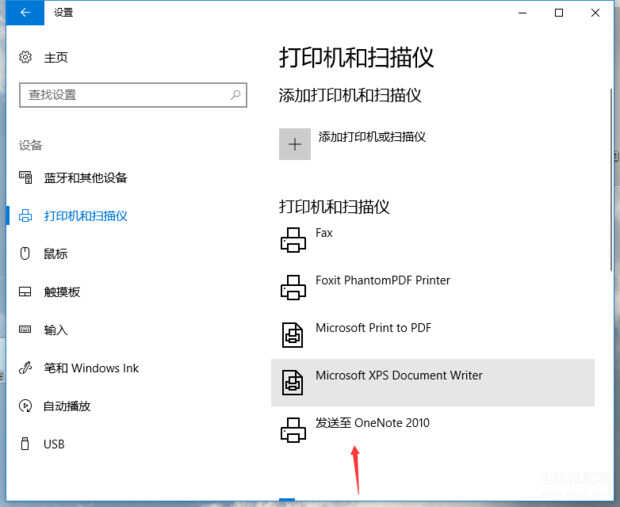Maximize the Settings window

[x=559, y=13]
